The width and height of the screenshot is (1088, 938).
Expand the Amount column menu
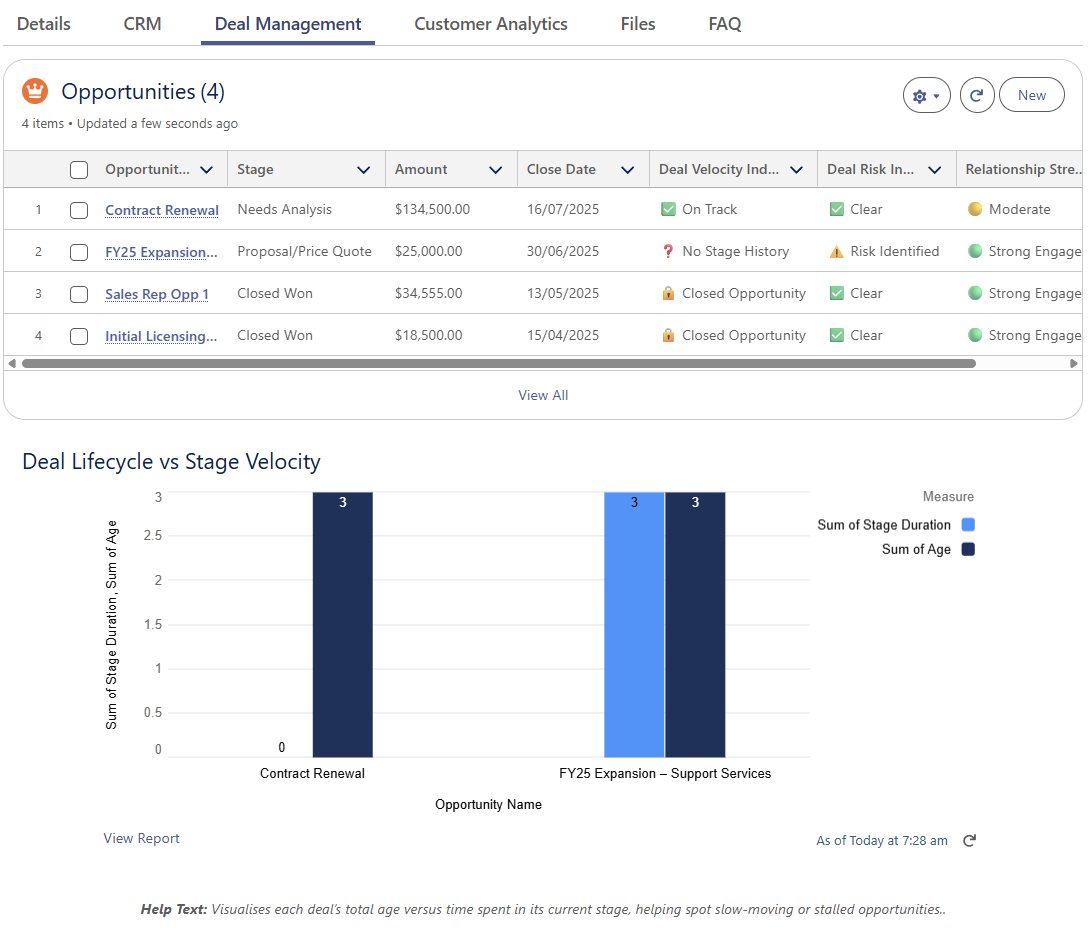pos(495,170)
